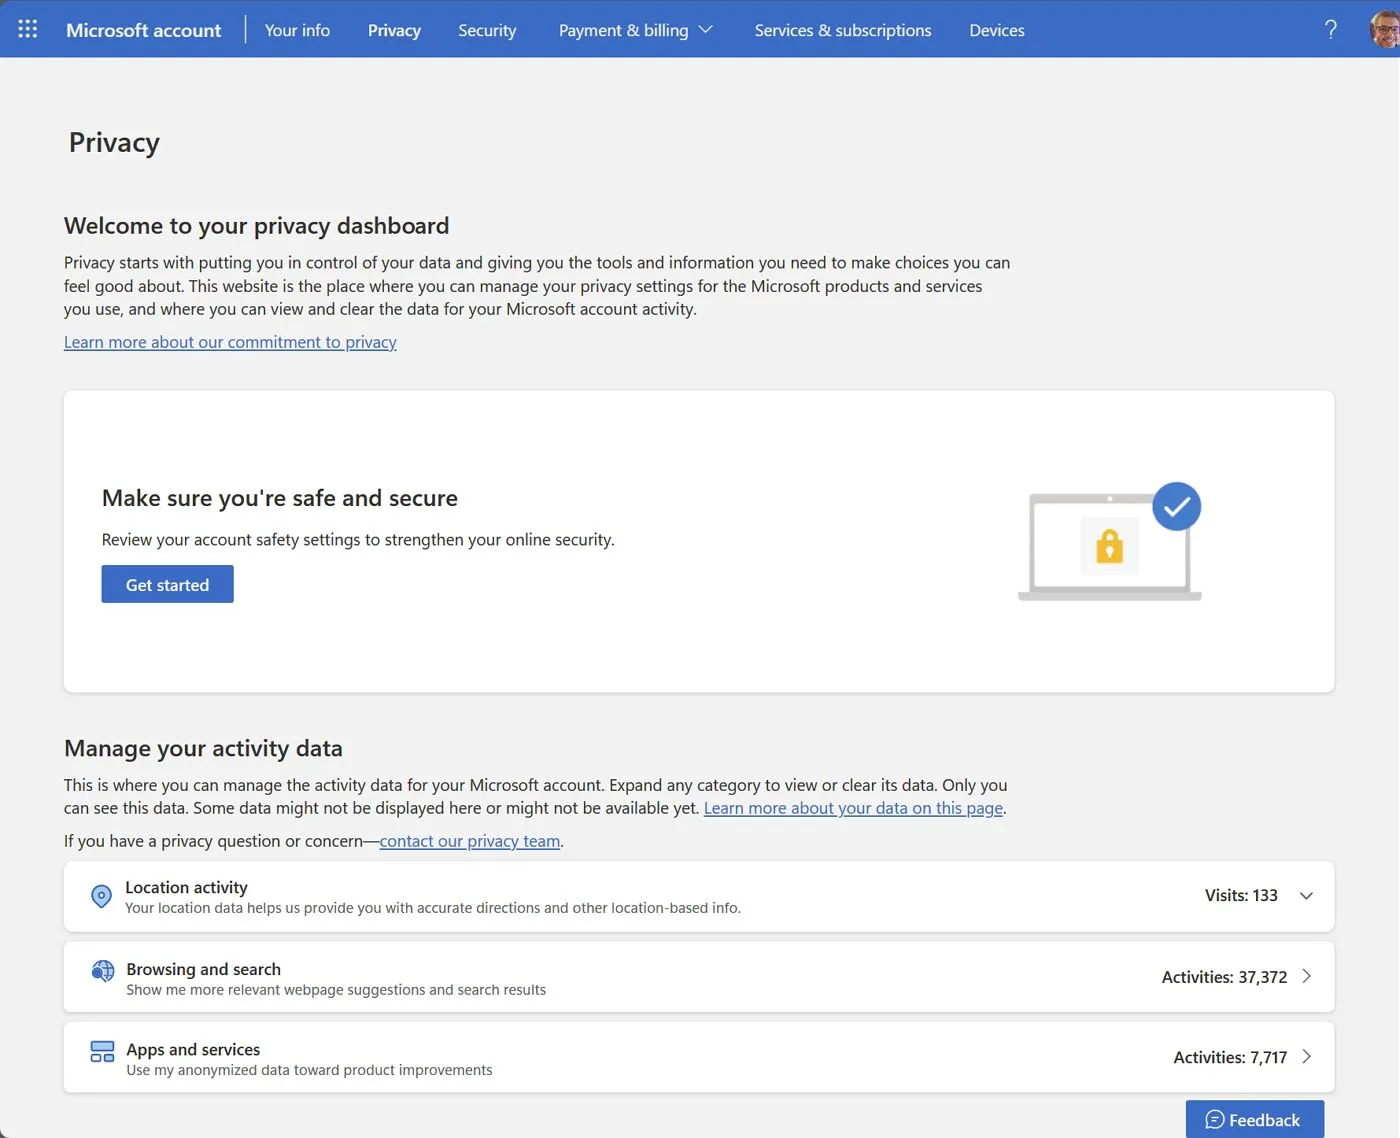Click the laptop security illustration
Image resolution: width=1400 pixels, height=1138 pixels.
tap(1110, 541)
